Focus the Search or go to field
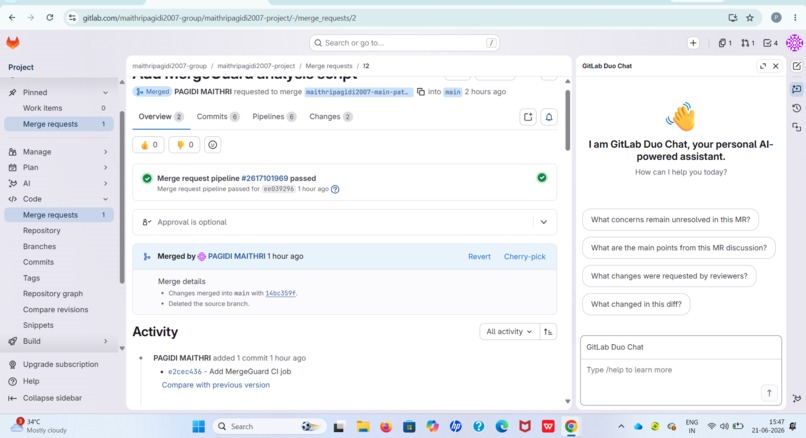 [x=404, y=43]
